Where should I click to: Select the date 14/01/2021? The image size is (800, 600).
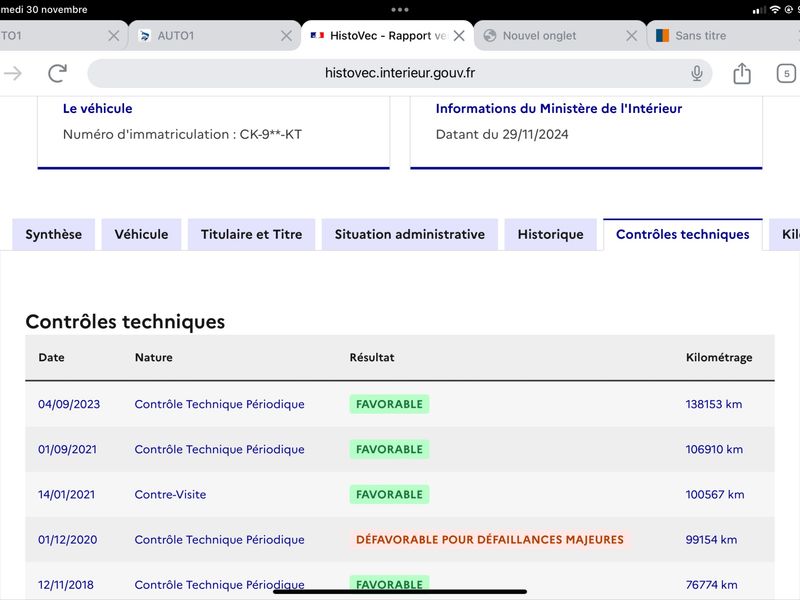point(66,494)
